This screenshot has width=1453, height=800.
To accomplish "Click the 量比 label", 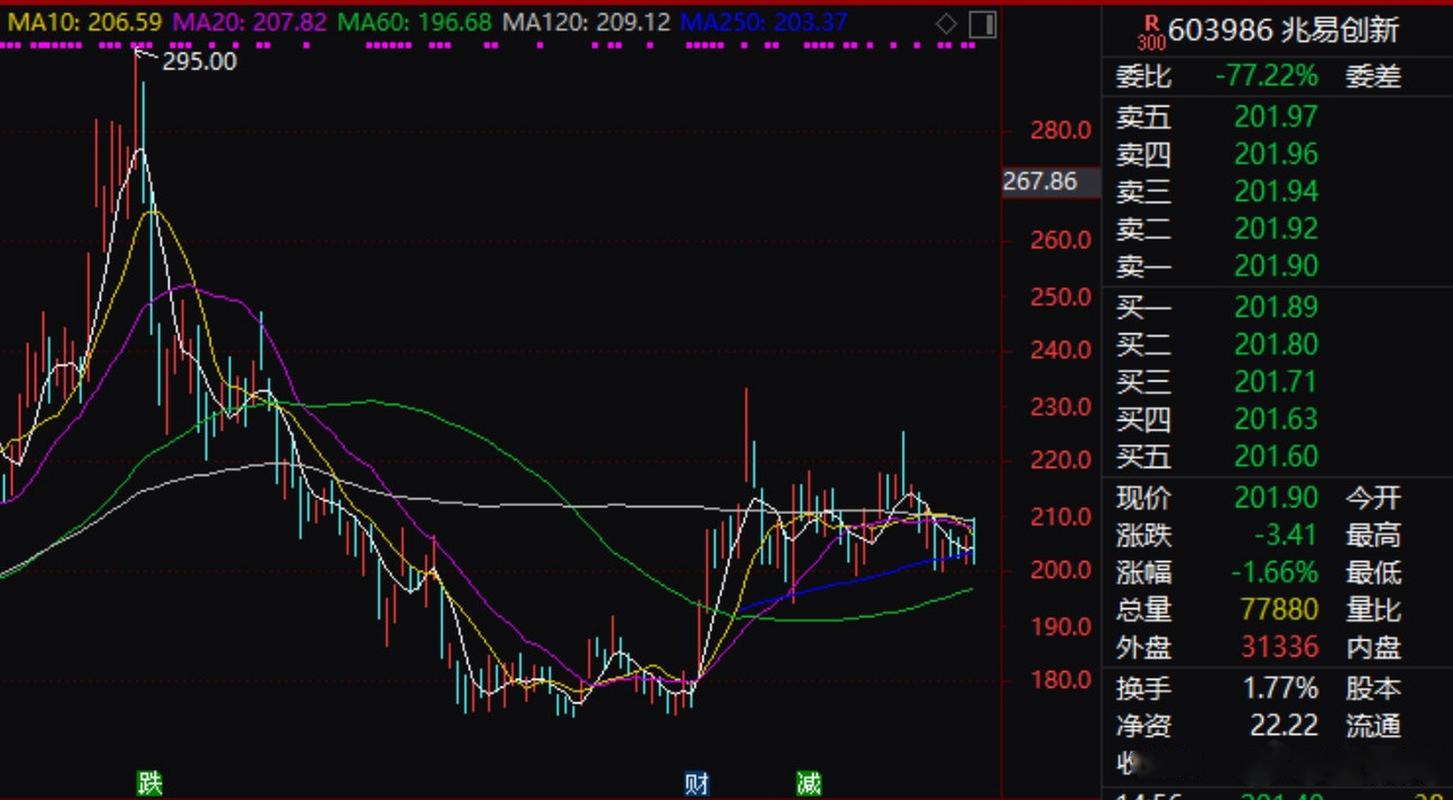I will [1373, 610].
